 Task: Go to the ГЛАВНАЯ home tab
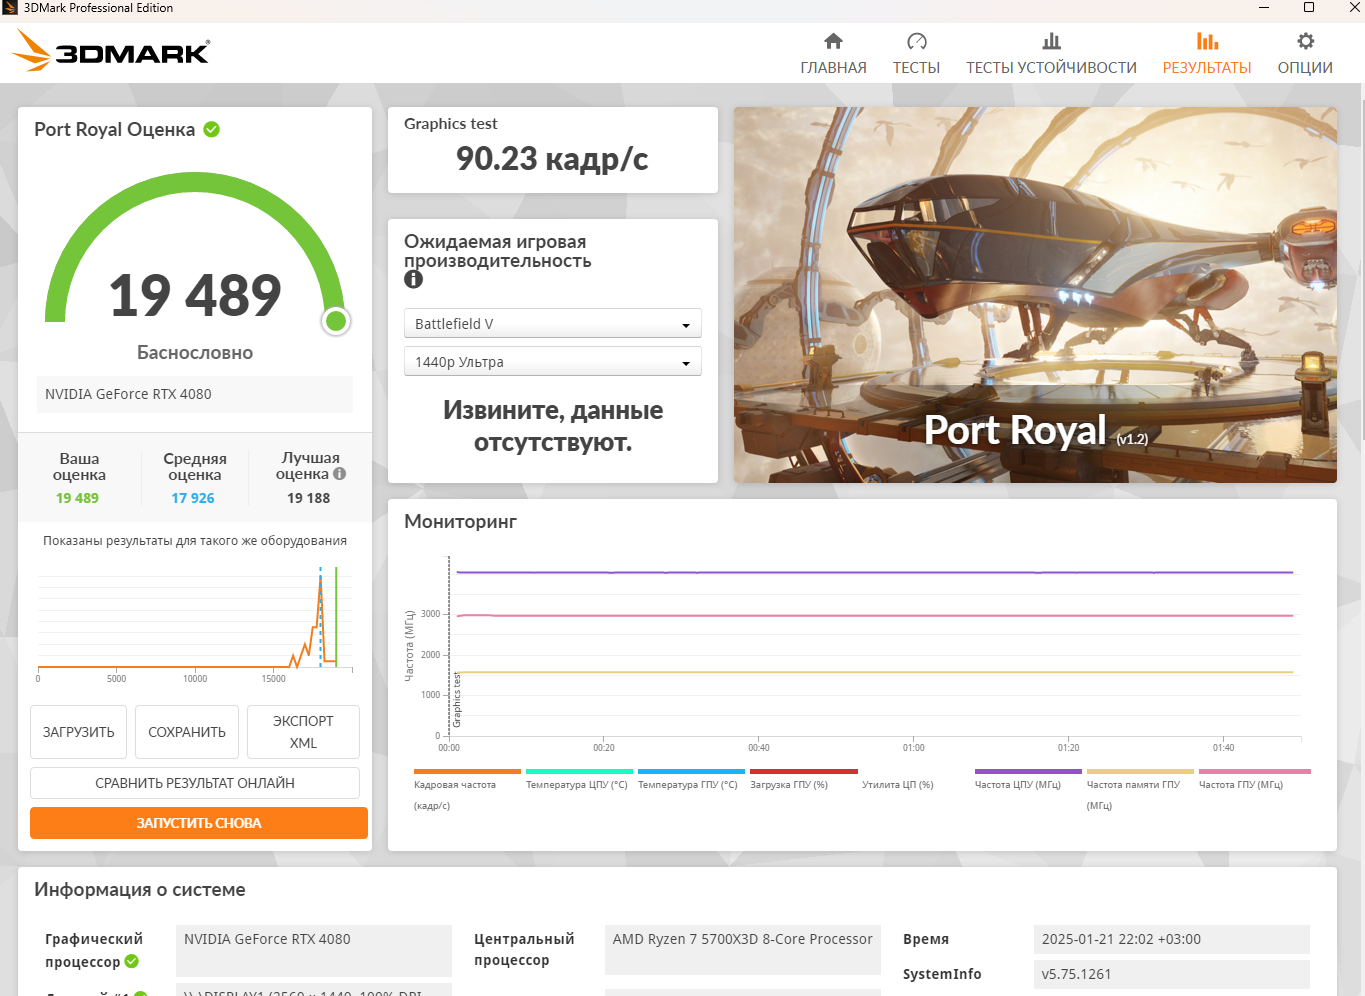[x=833, y=54]
